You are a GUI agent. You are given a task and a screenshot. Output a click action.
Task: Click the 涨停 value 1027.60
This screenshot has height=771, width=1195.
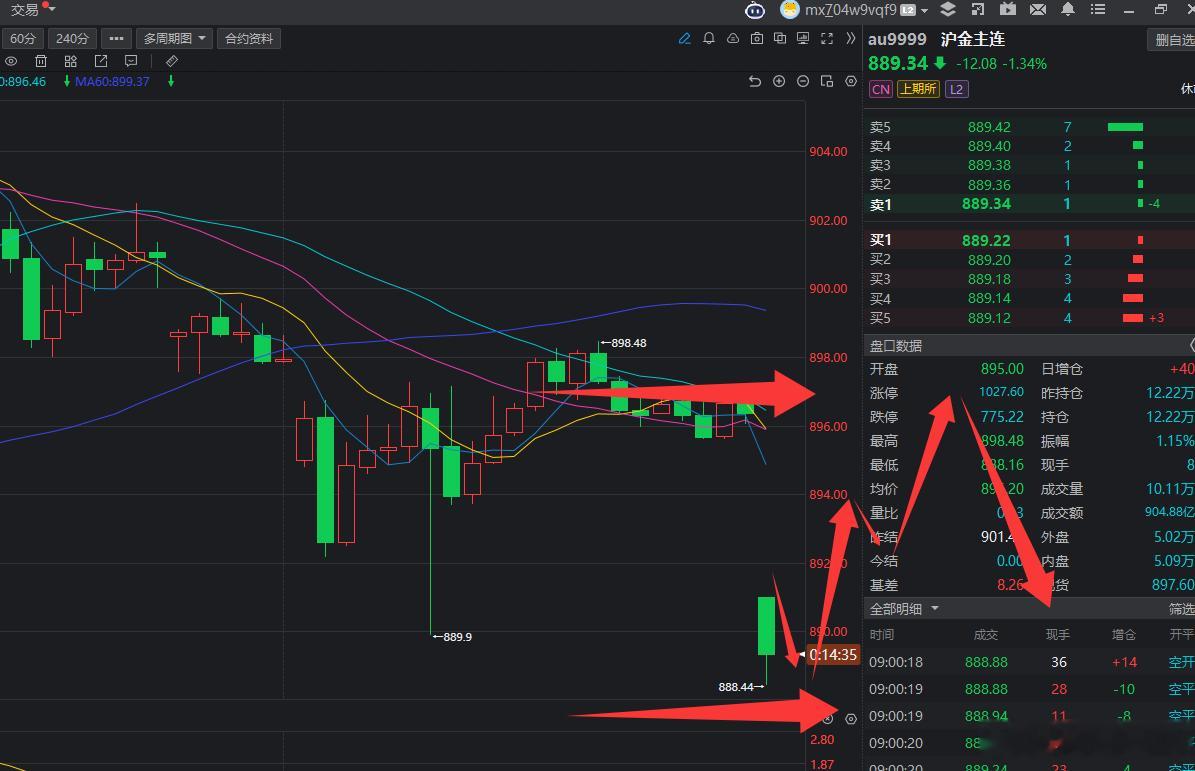tap(1001, 392)
